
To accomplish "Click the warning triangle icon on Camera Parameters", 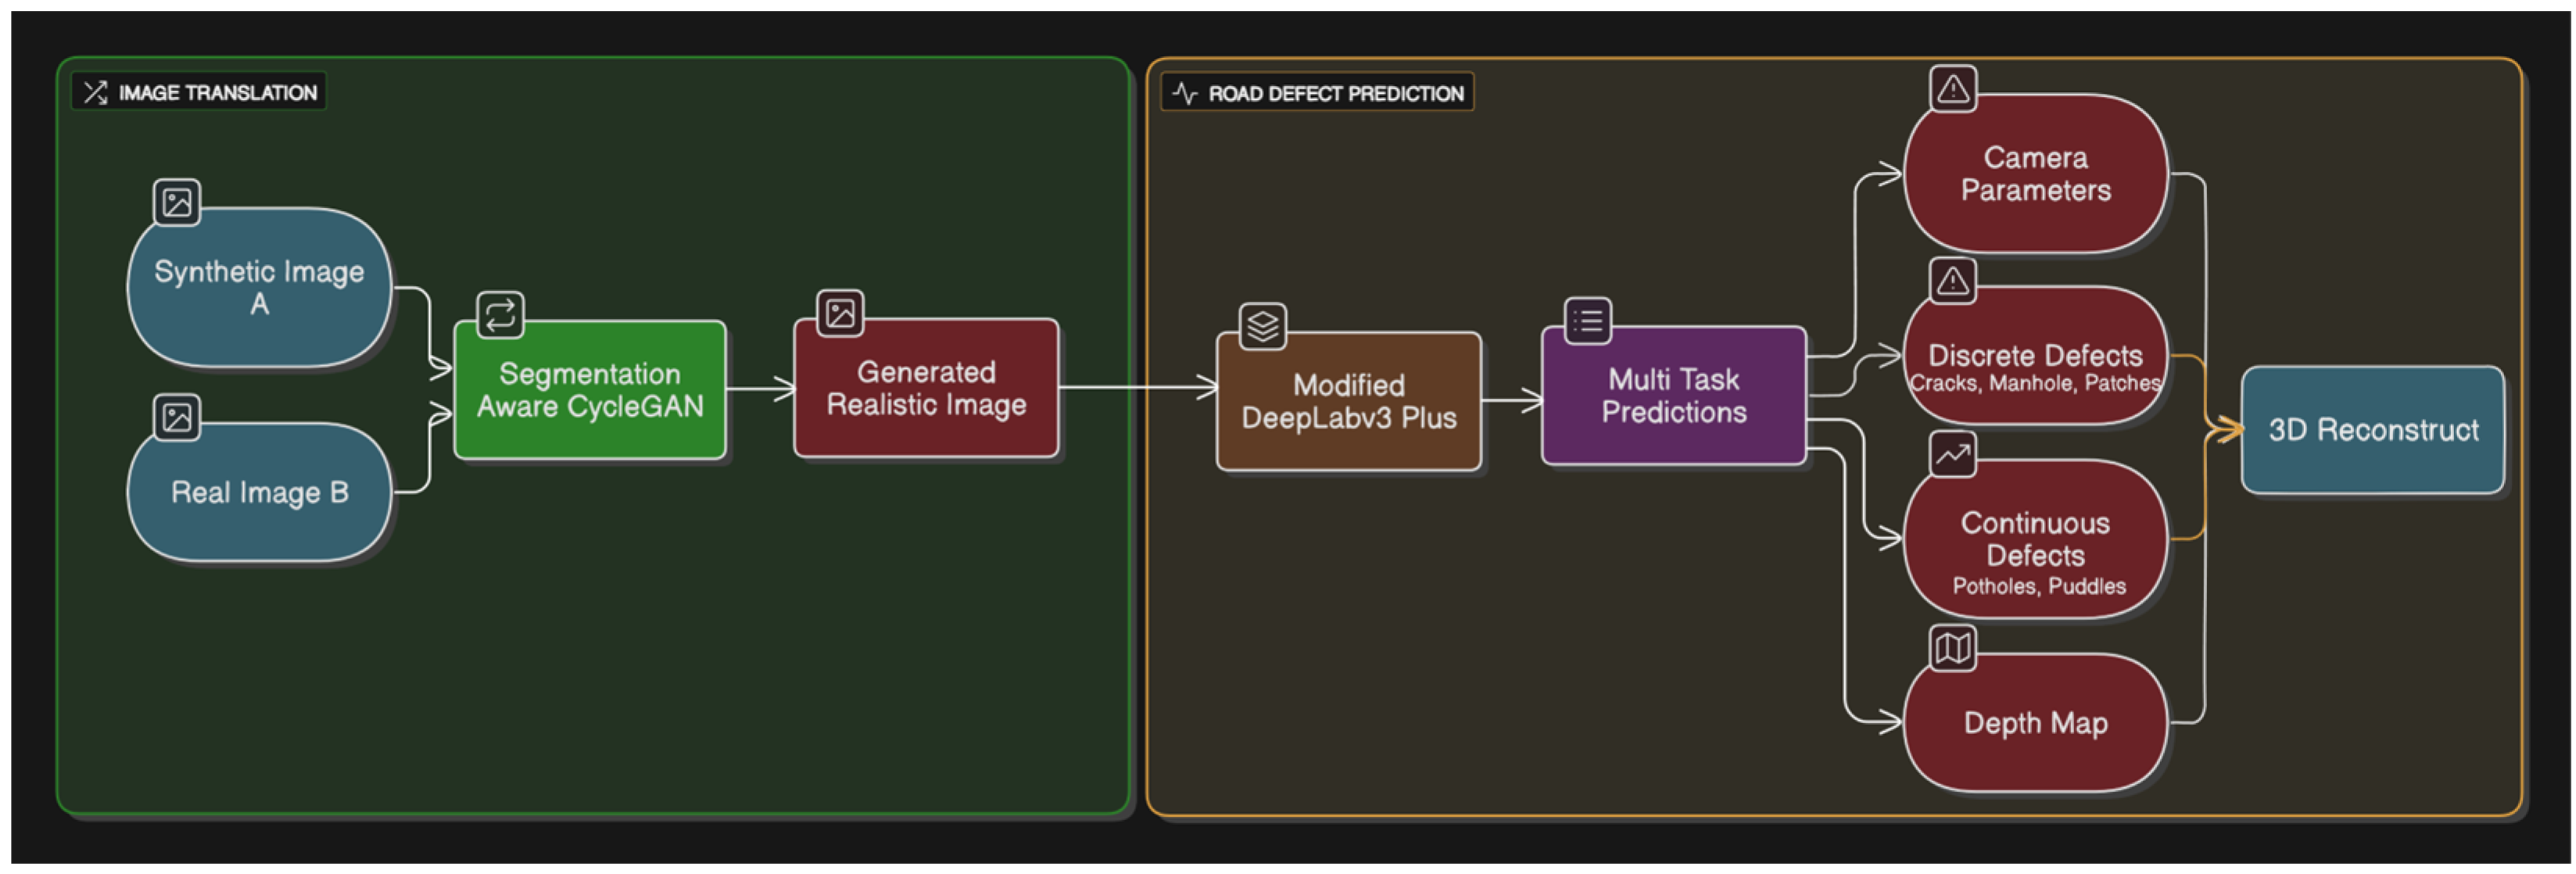I will point(1953,89).
